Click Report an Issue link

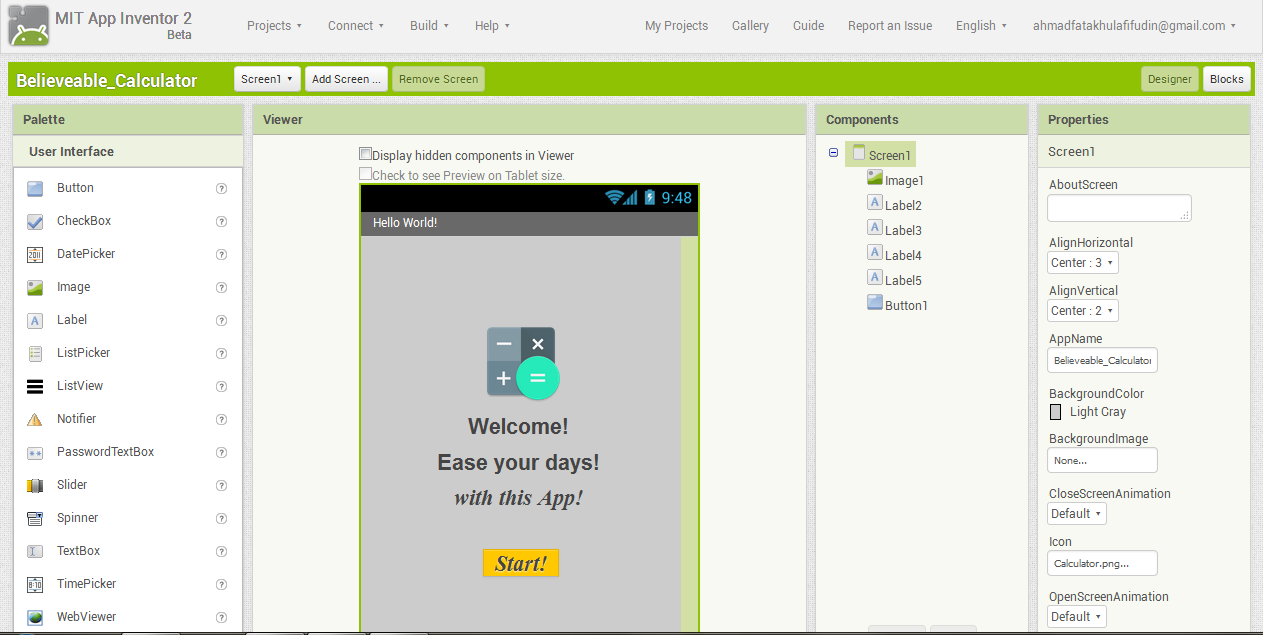890,26
